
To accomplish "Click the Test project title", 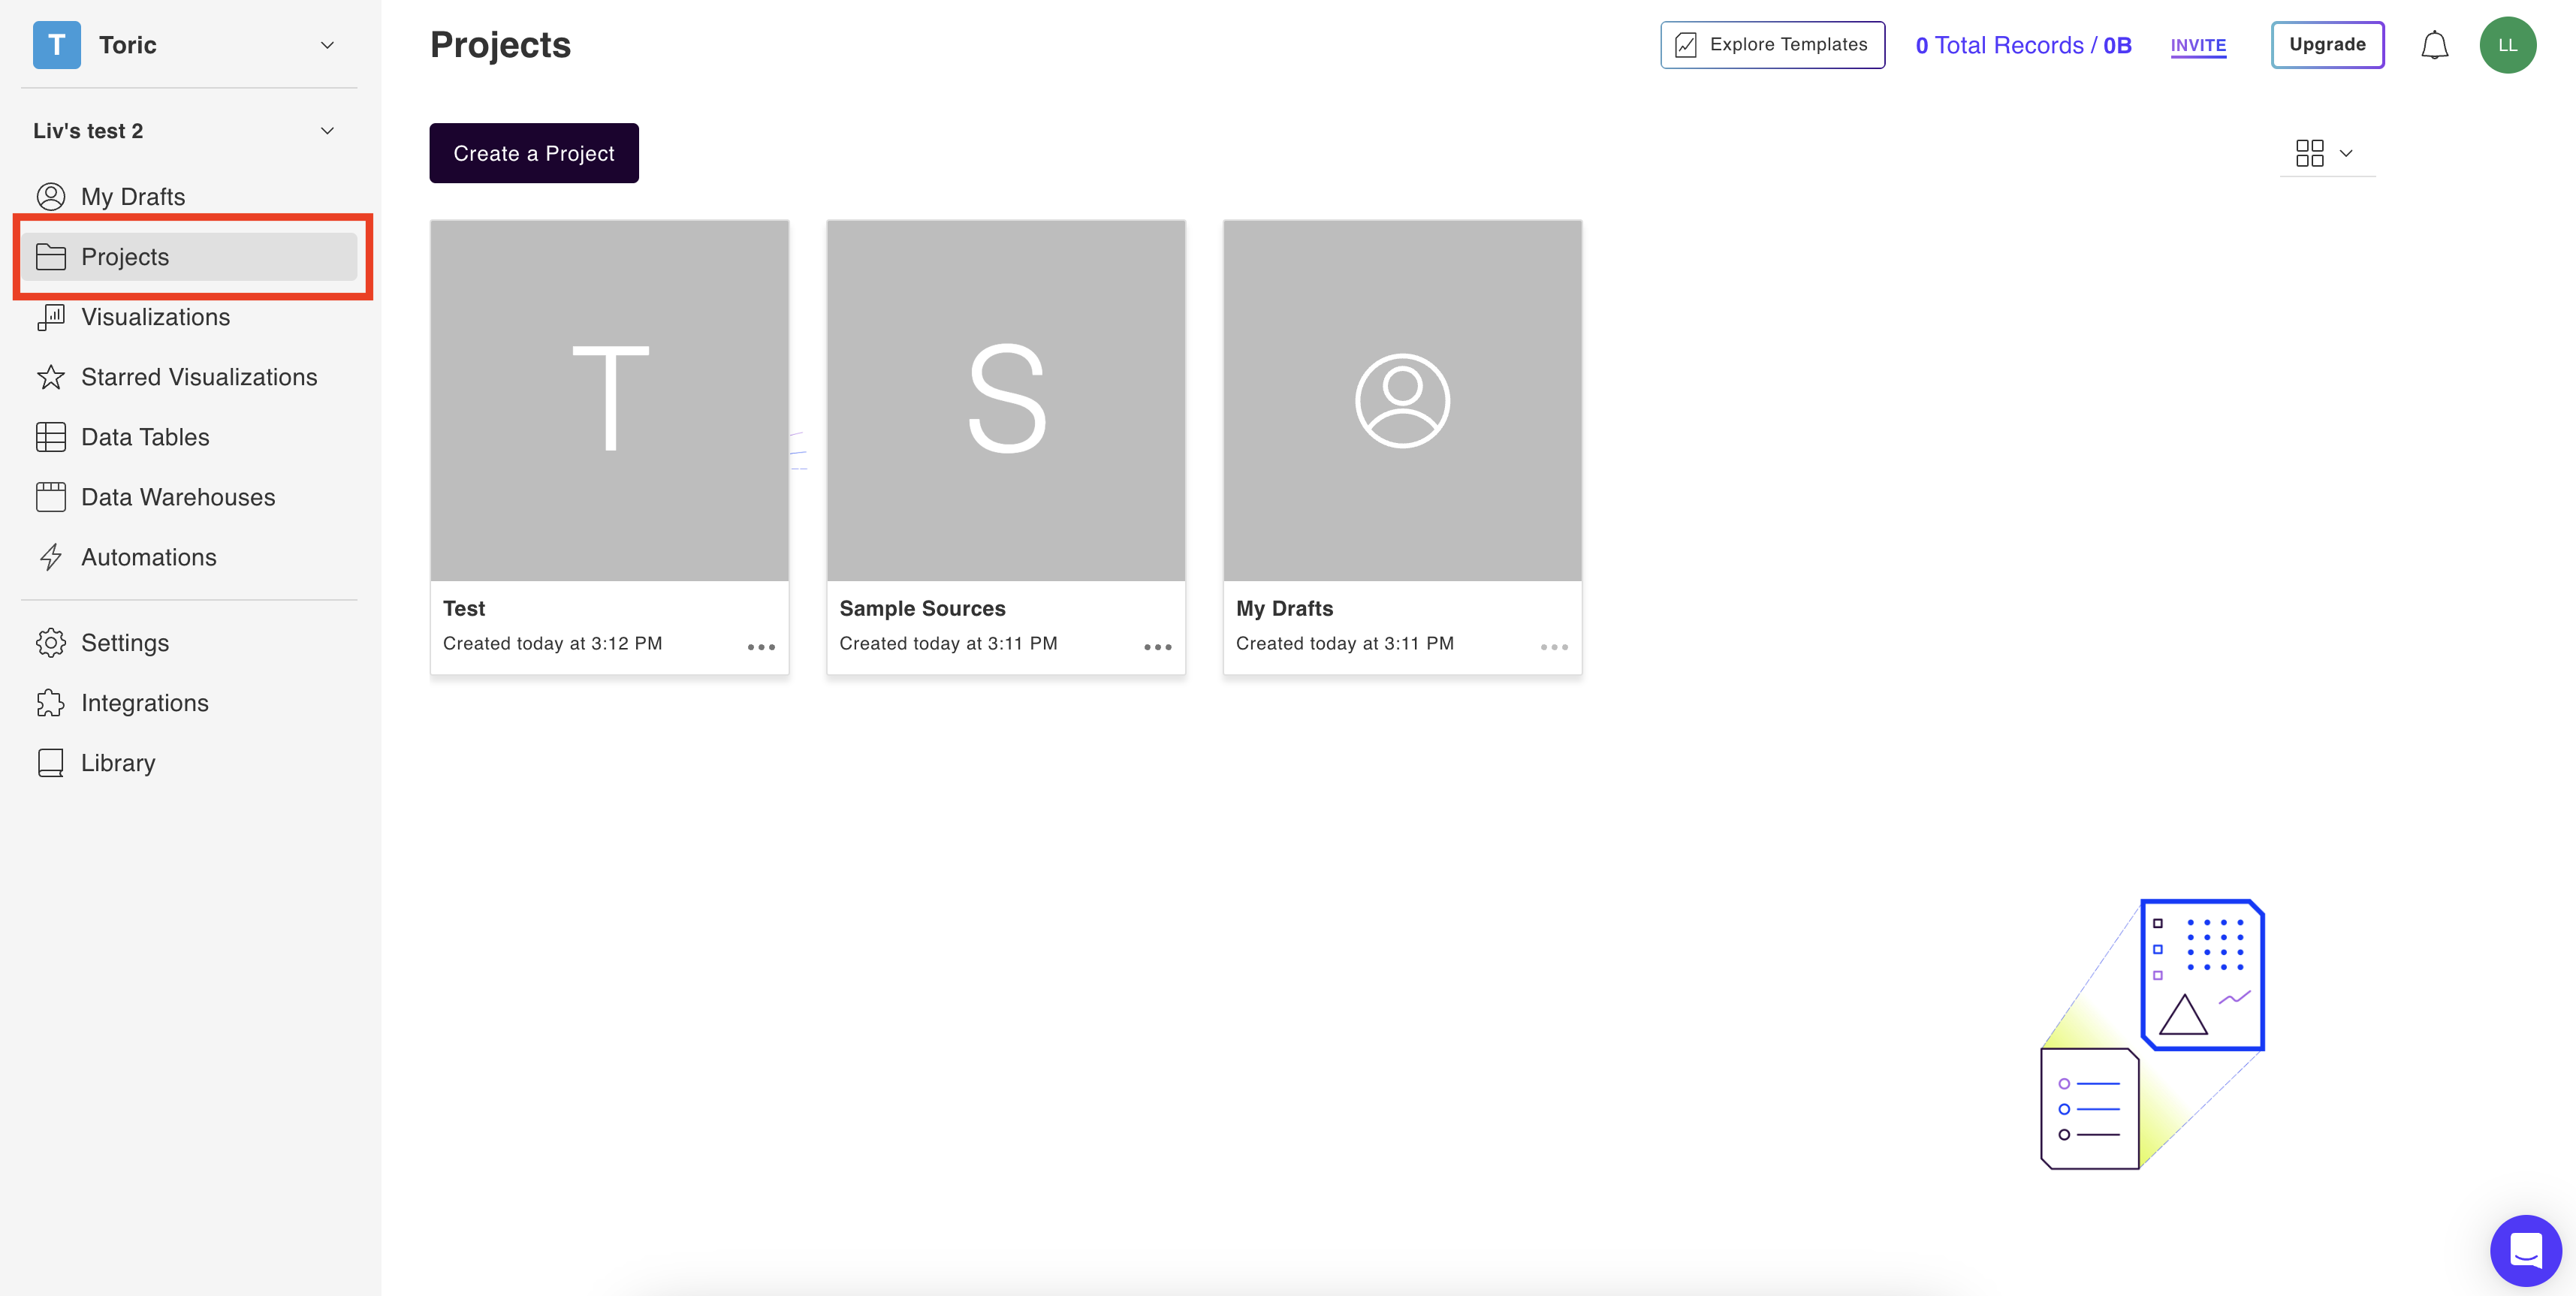I will (464, 608).
